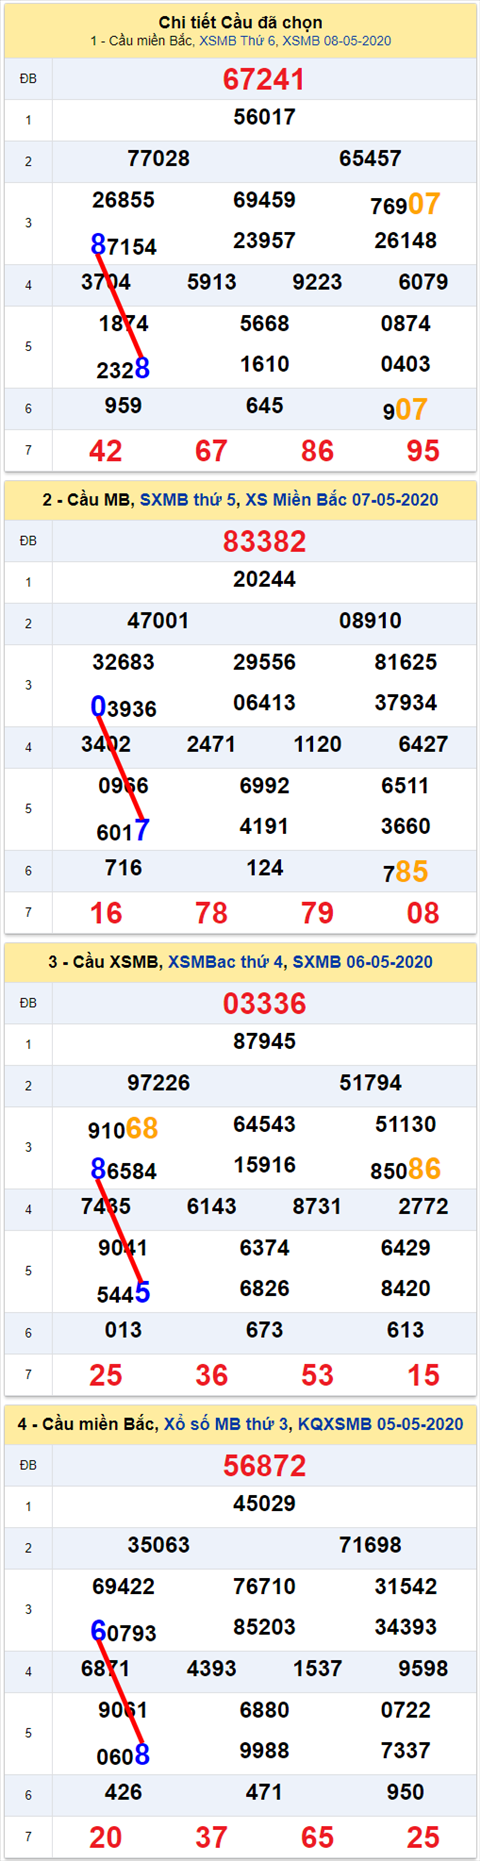This screenshot has width=480, height=1861.
Task: Select the number 9223
Action: 317,282
